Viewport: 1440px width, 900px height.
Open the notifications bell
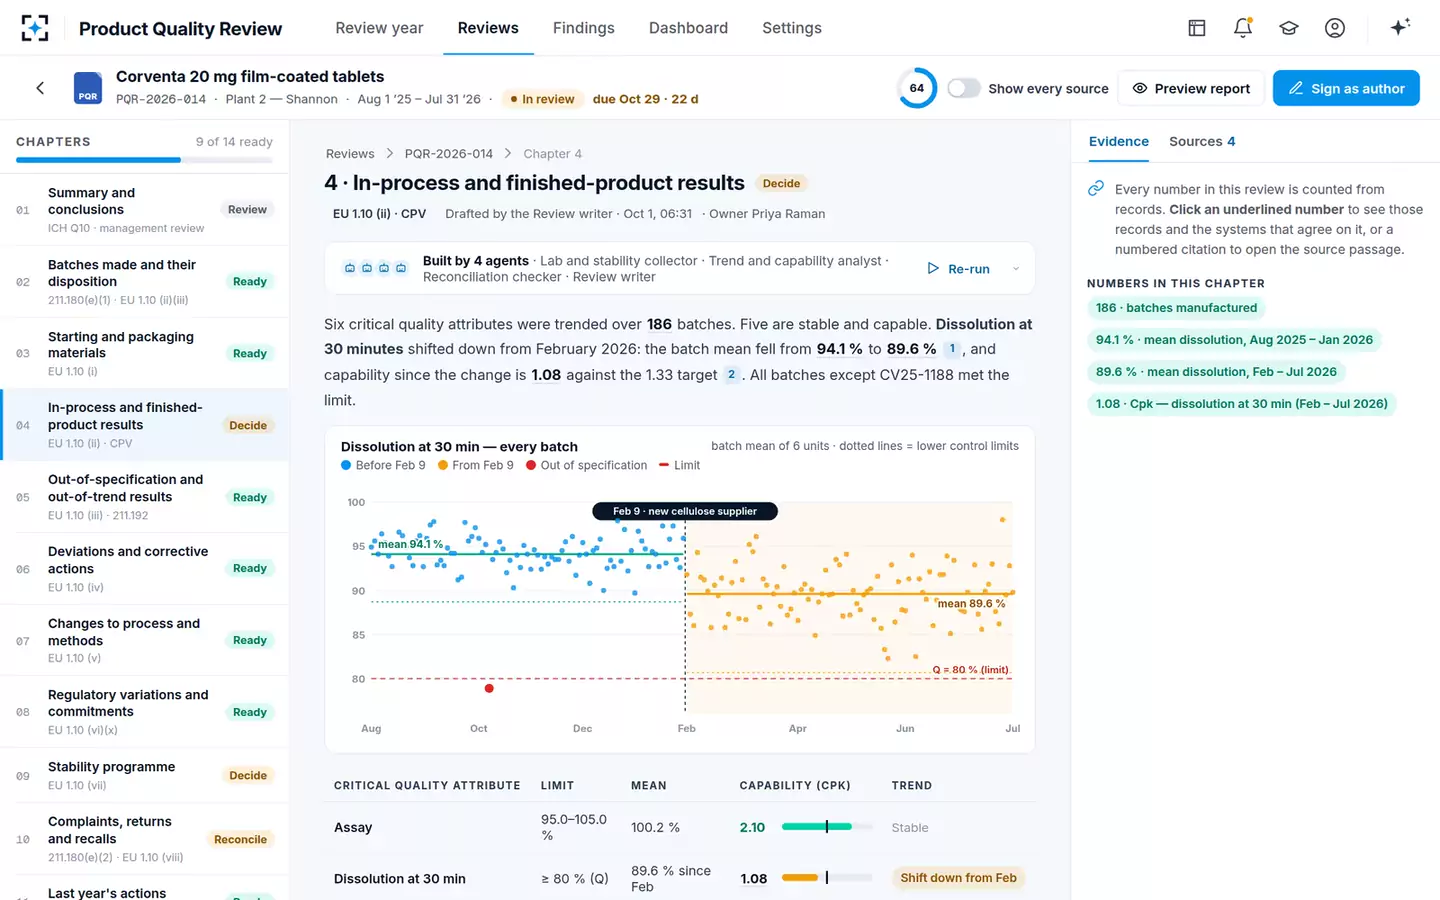point(1243,28)
